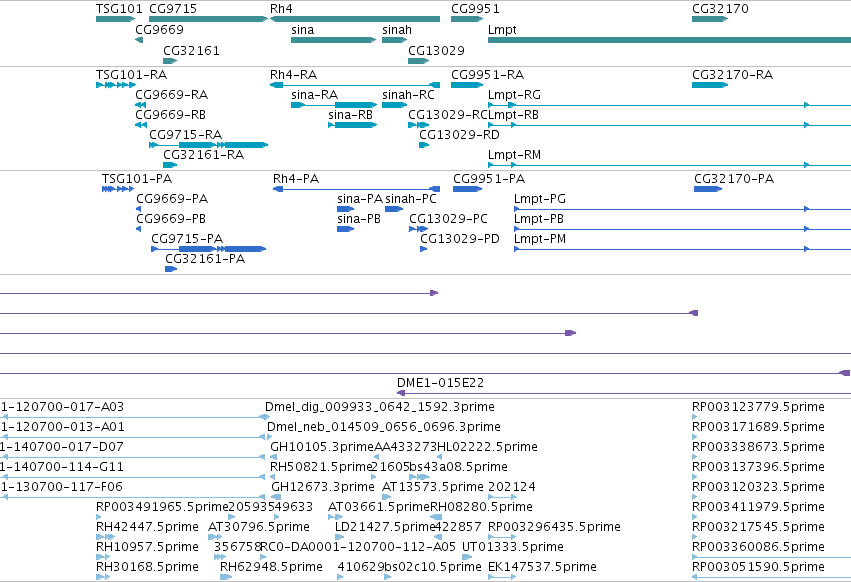Select the Lmpt-RM transcript label
The width and height of the screenshot is (851, 582).
point(515,155)
